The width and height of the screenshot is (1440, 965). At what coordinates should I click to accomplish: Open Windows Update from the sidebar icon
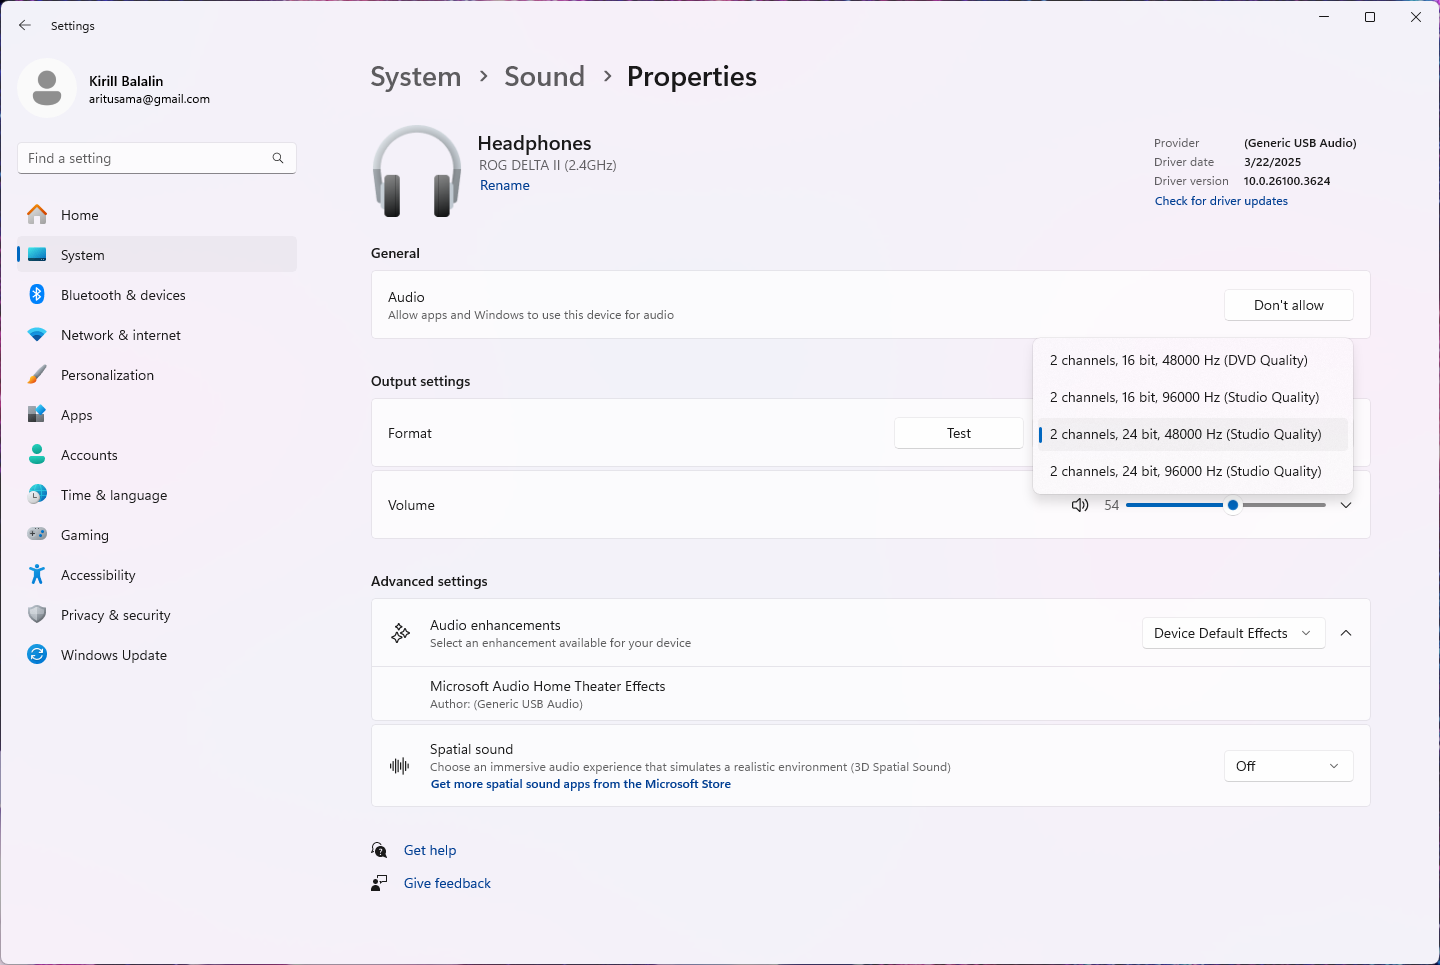[37, 655]
